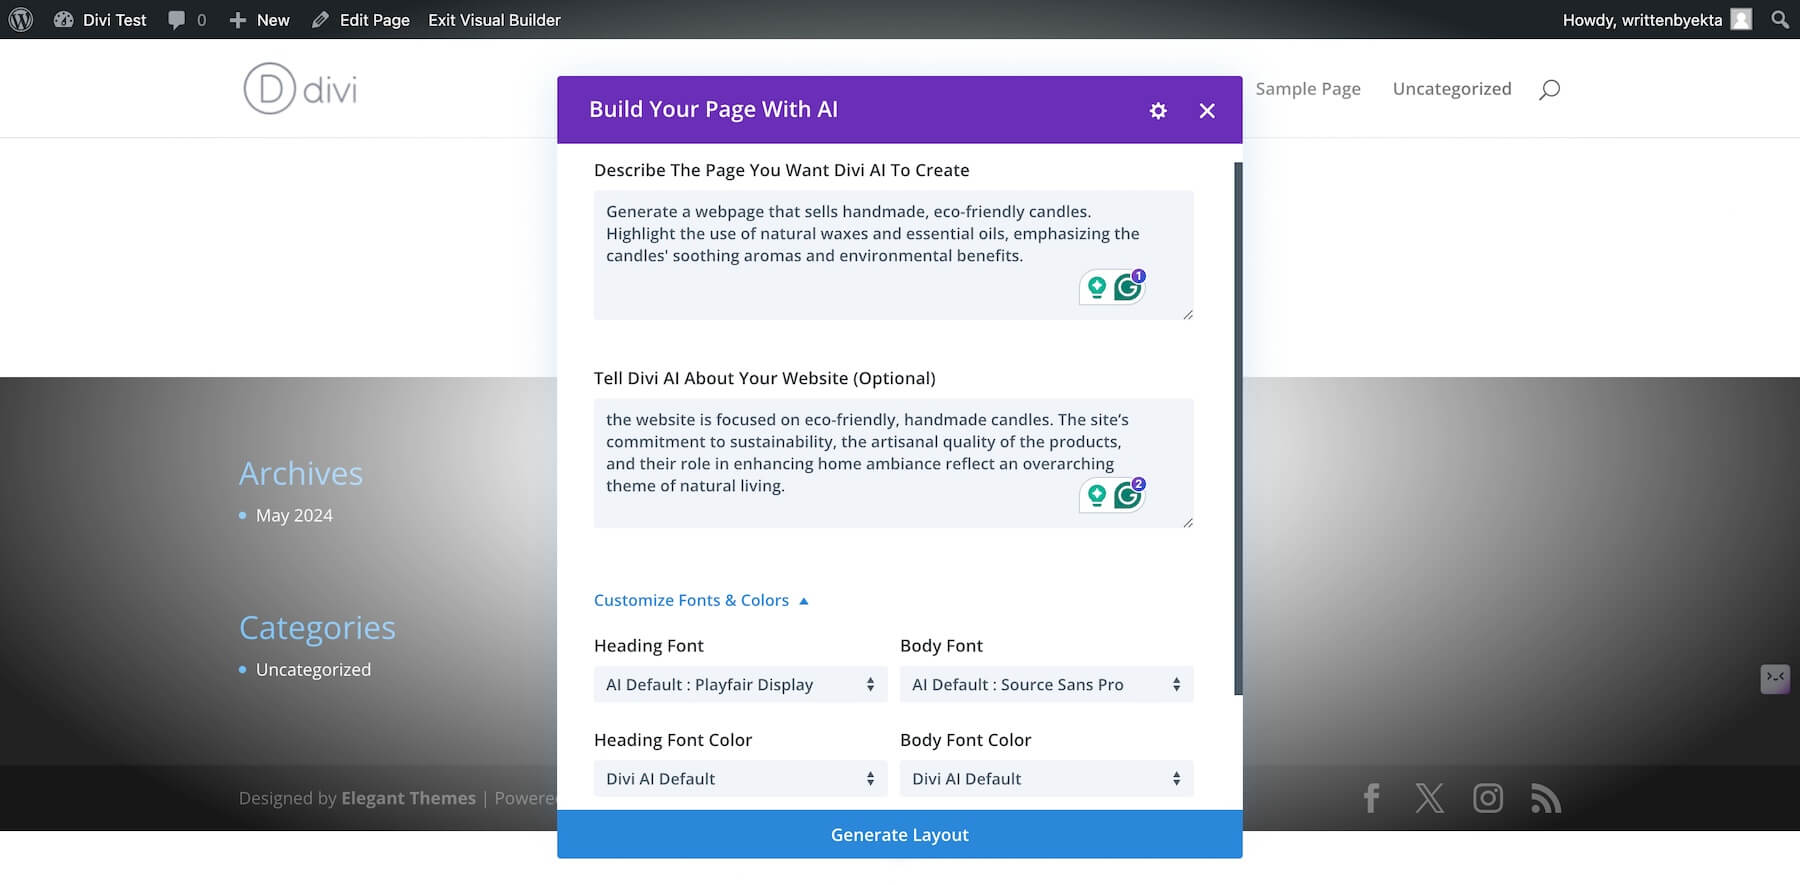Open the May 2024 archive link
The height and width of the screenshot is (885, 1800).
[x=294, y=515]
